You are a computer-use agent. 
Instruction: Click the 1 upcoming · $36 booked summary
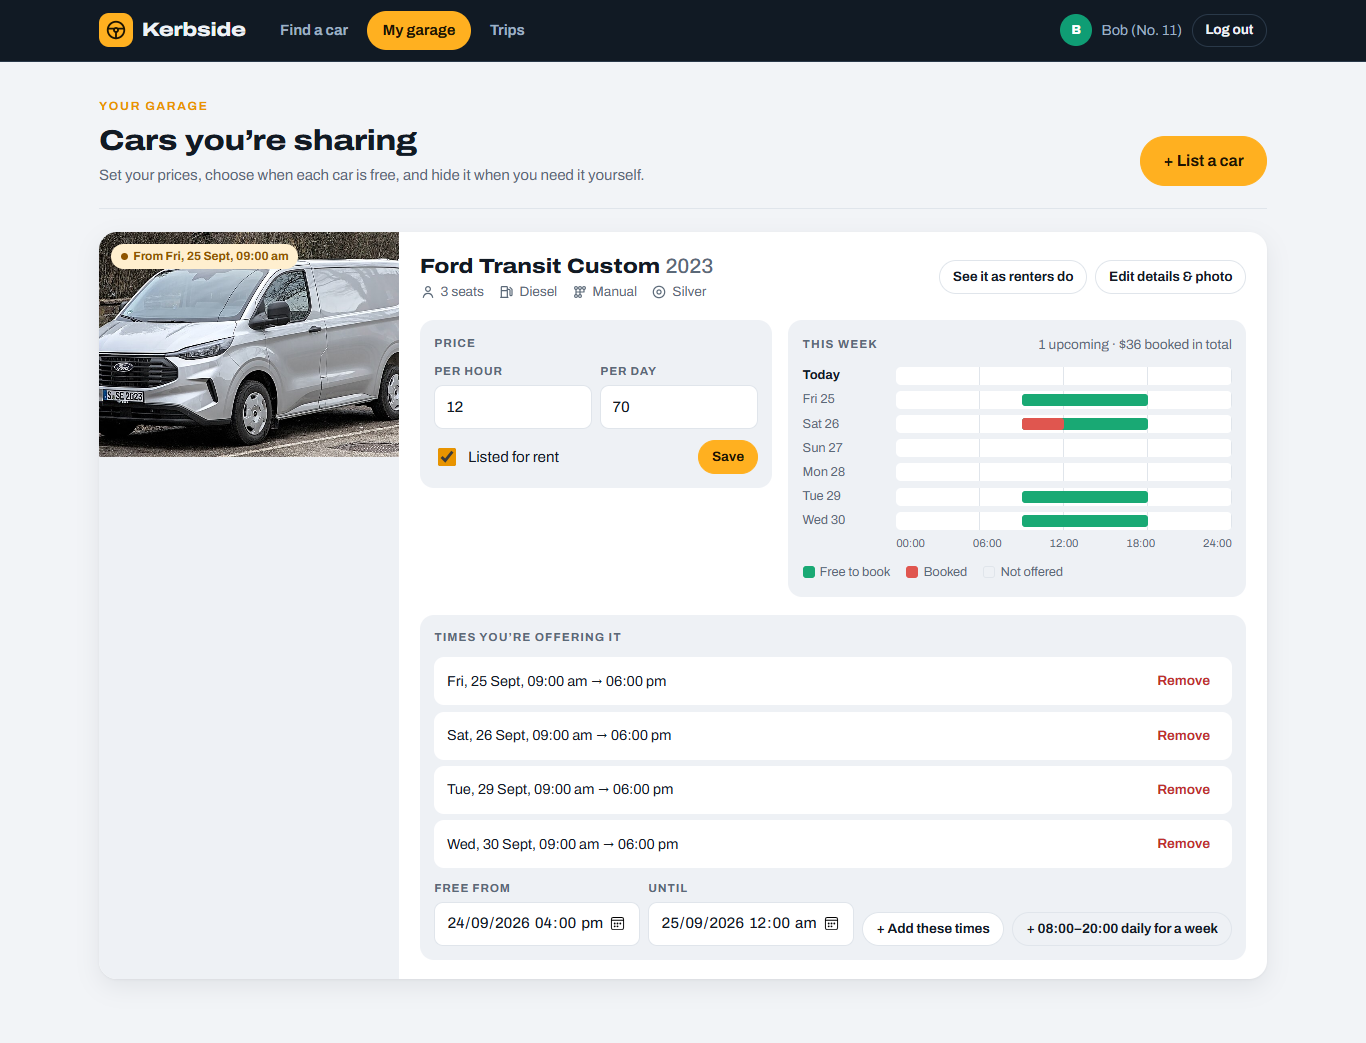point(1135,345)
